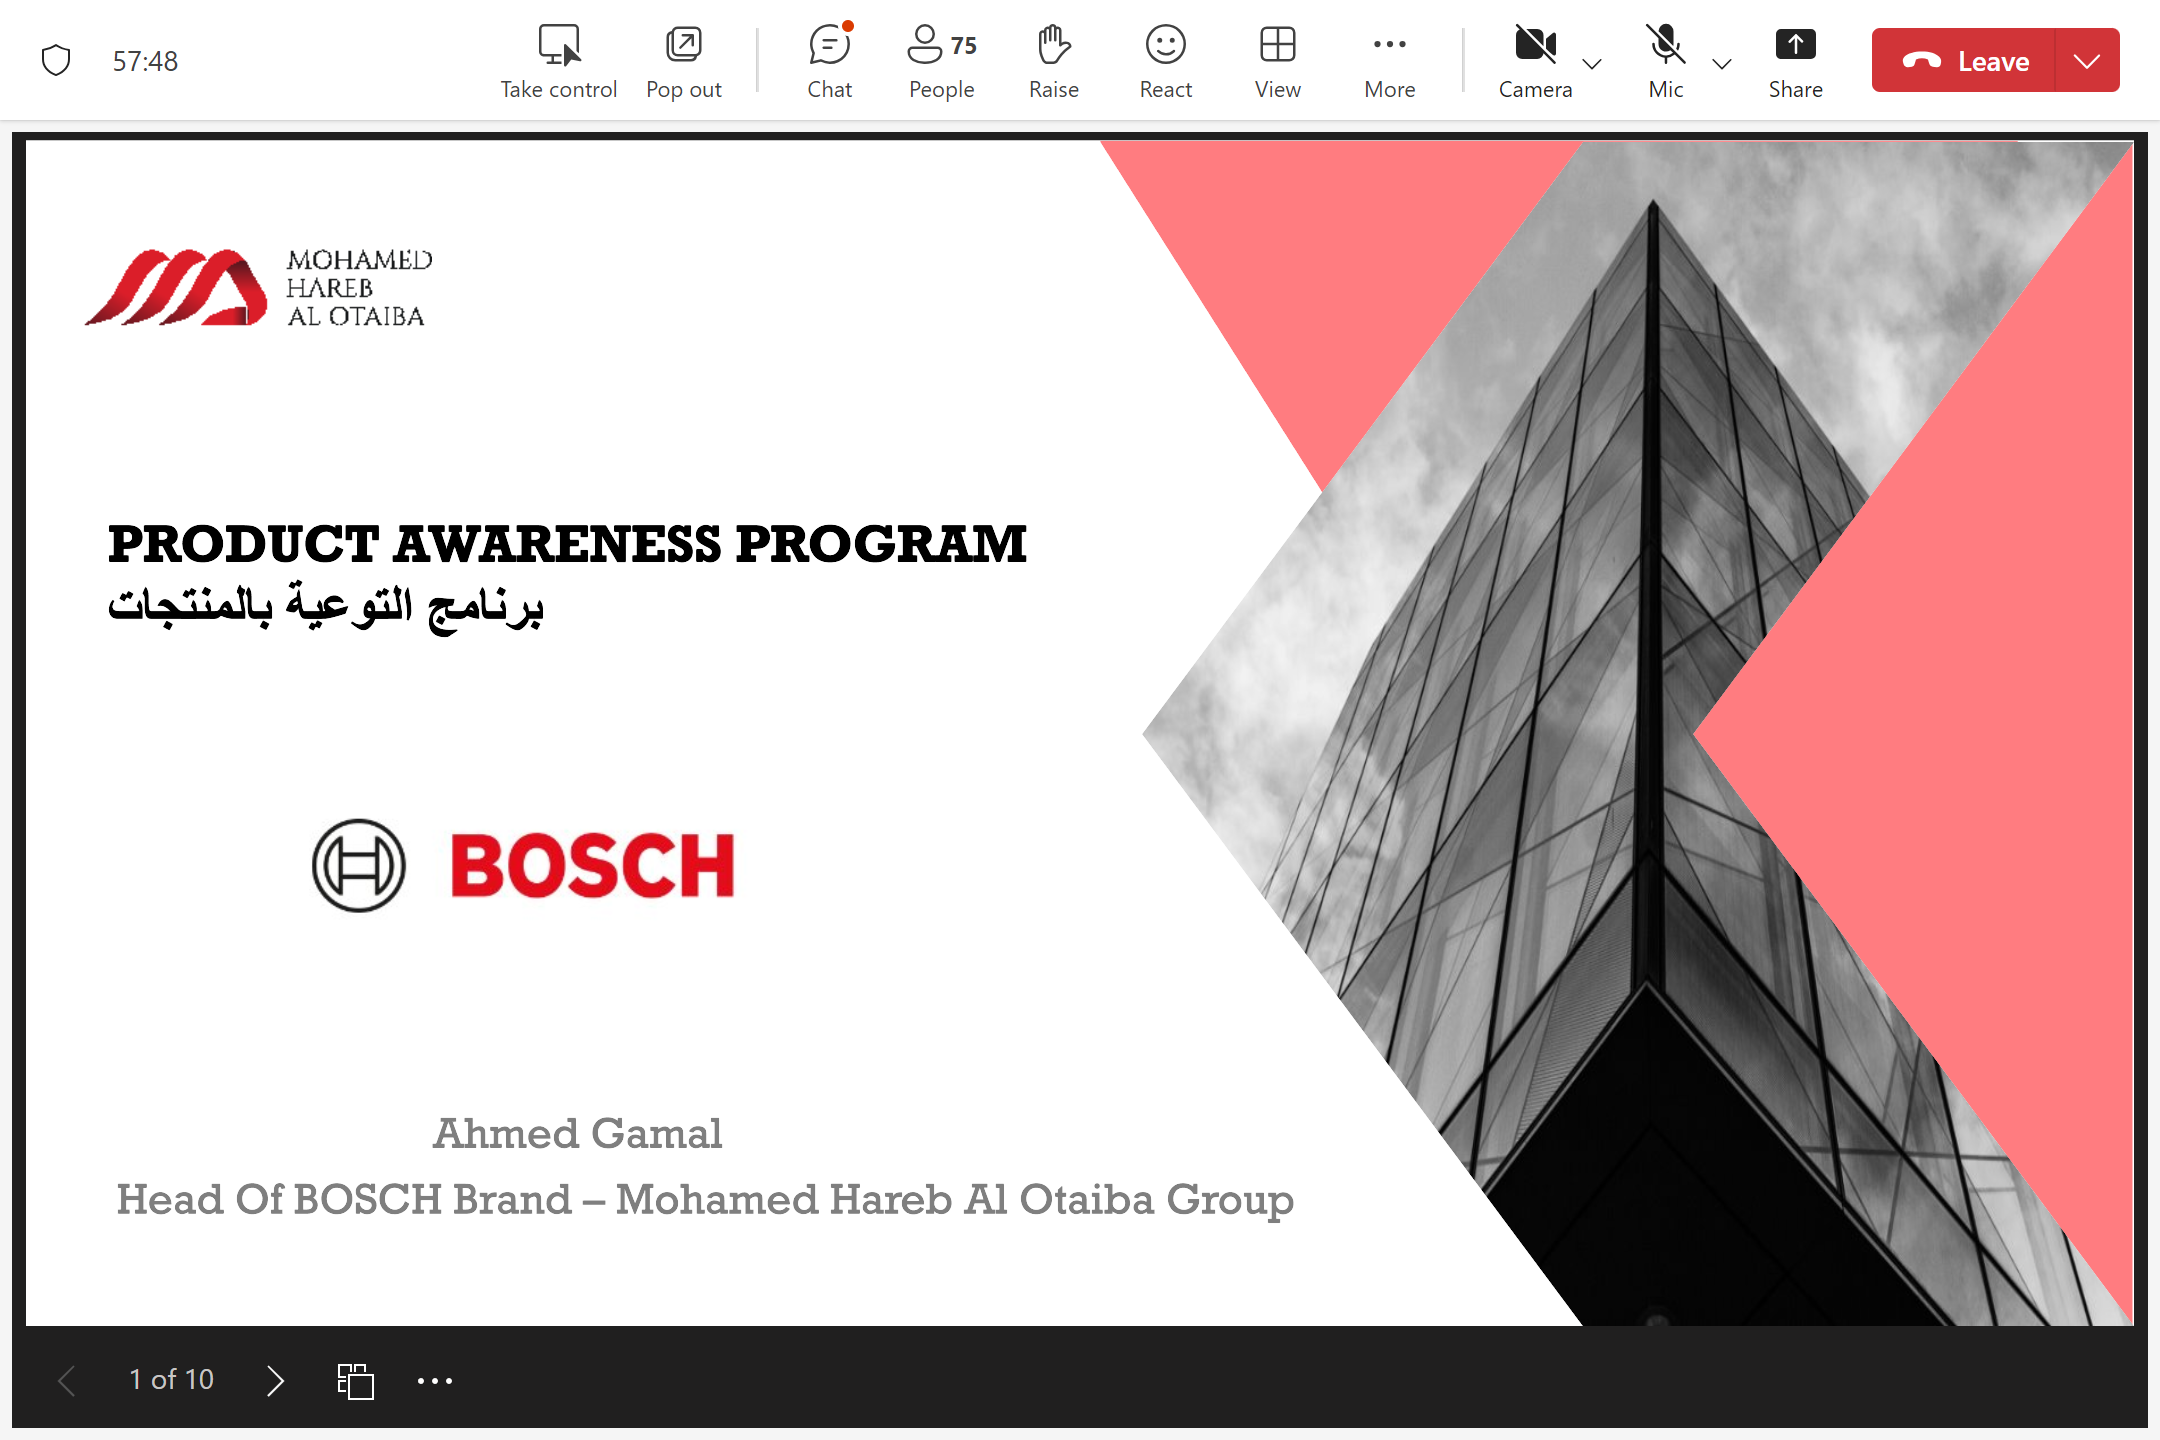2160x1440 pixels.
Task: Open slide viewer more options ellipsis
Action: point(435,1381)
